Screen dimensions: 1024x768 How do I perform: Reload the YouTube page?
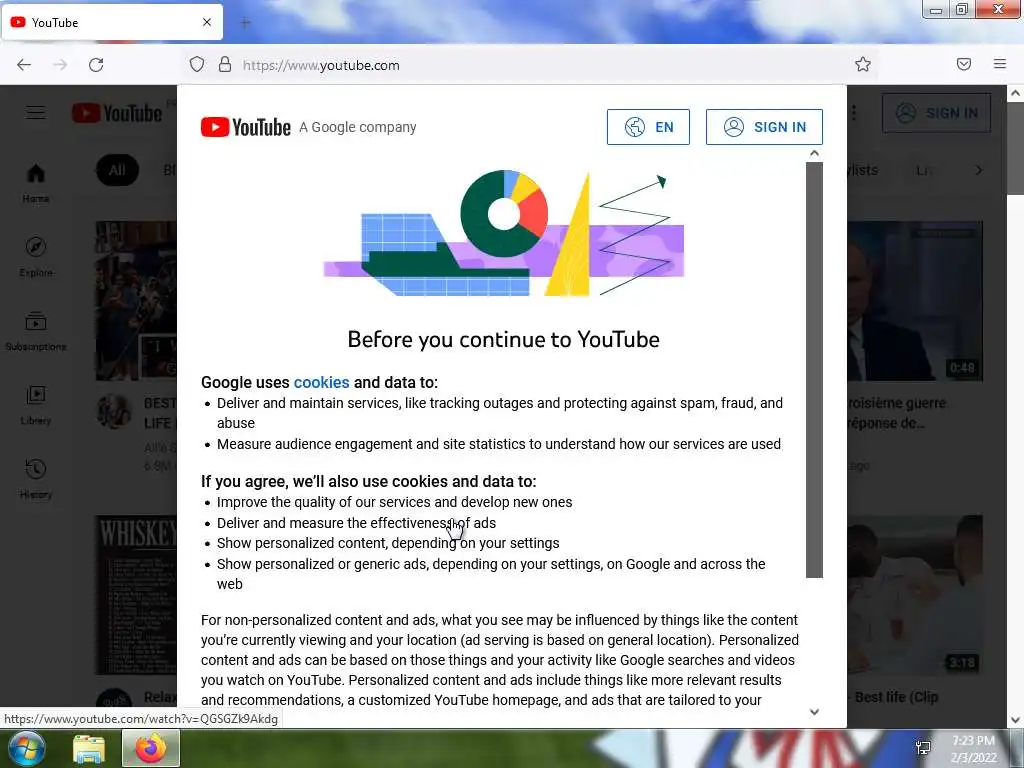point(96,65)
